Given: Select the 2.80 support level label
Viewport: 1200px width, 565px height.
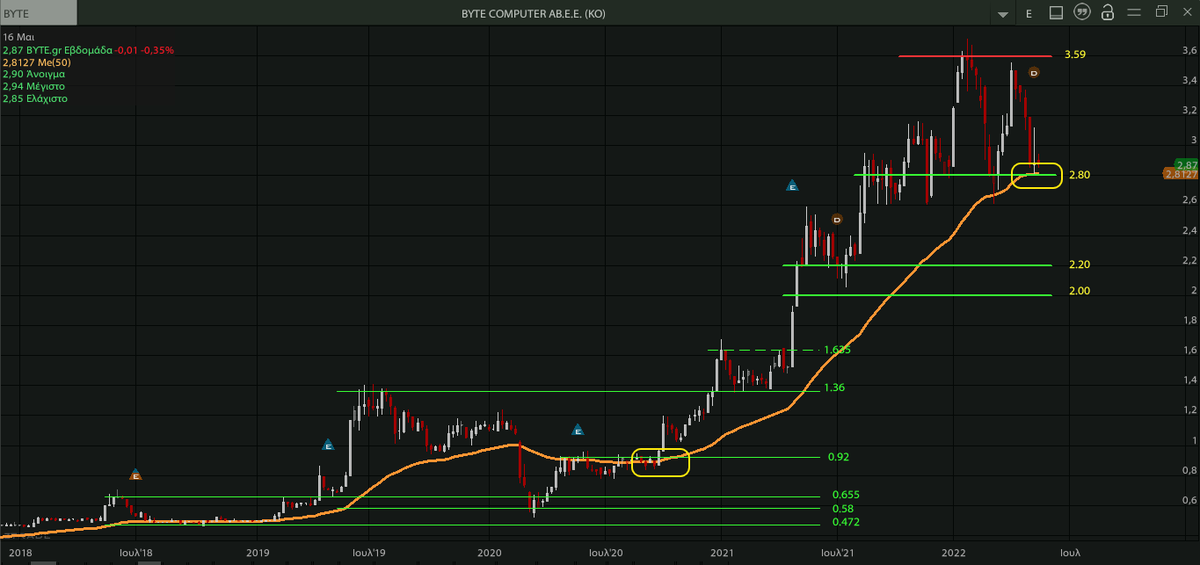Looking at the screenshot, I should click(1079, 175).
